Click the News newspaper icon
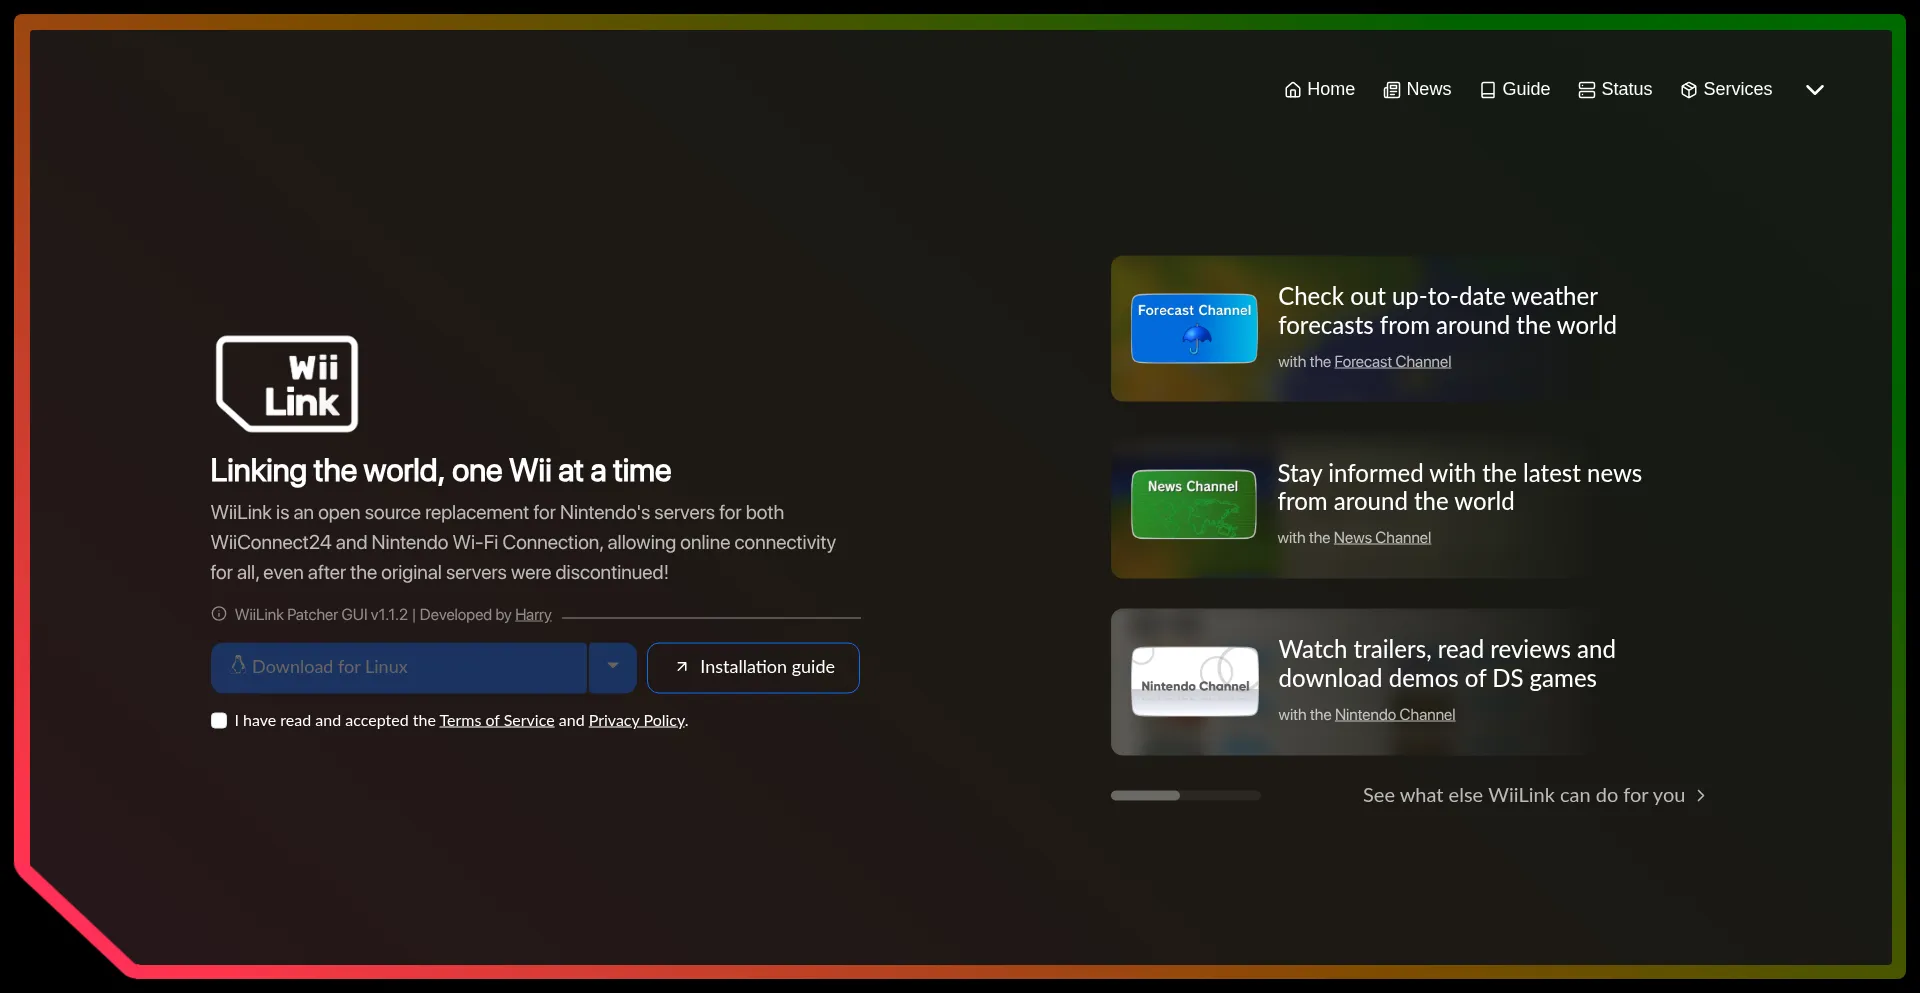 coord(1391,90)
